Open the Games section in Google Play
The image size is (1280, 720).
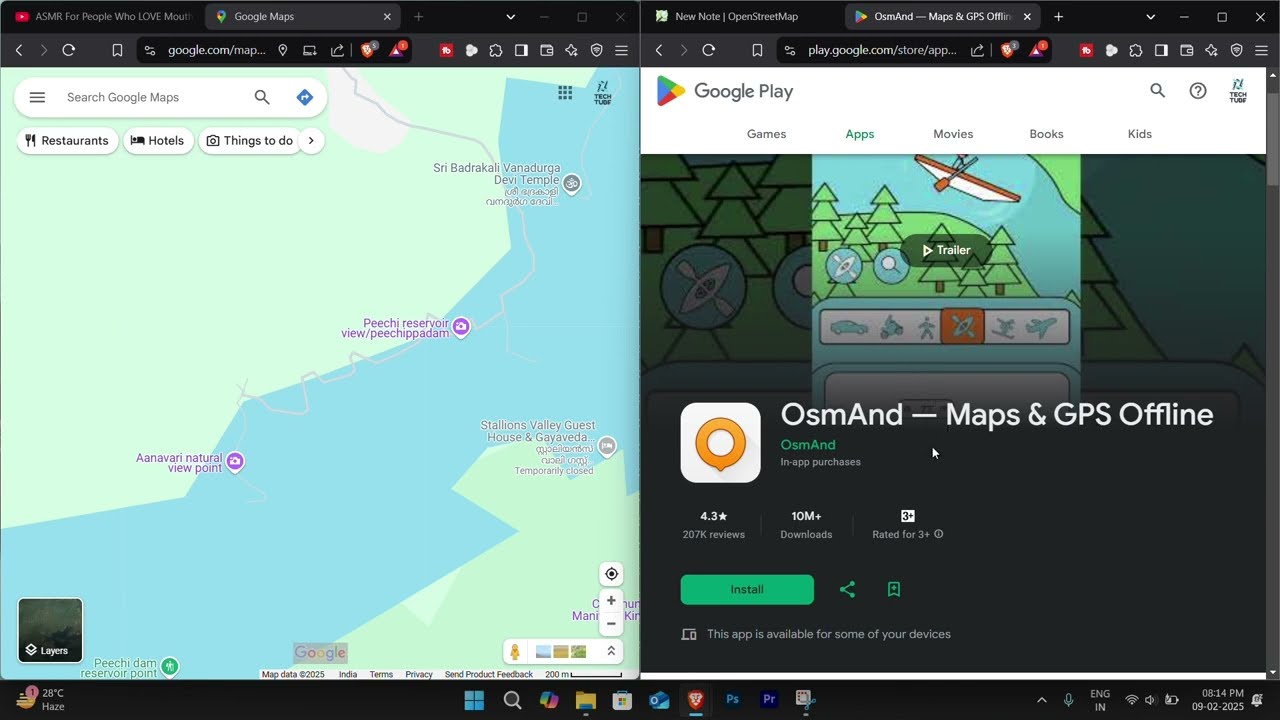pyautogui.click(x=766, y=134)
